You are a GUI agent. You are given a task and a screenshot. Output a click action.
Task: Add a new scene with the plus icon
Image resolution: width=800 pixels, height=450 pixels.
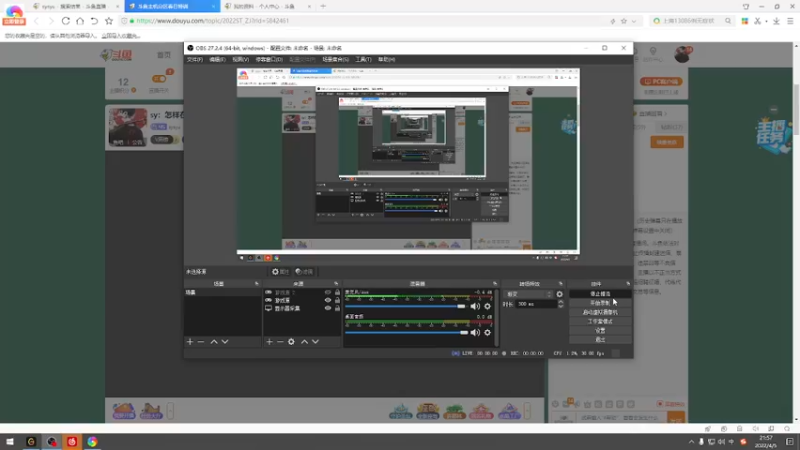190,342
